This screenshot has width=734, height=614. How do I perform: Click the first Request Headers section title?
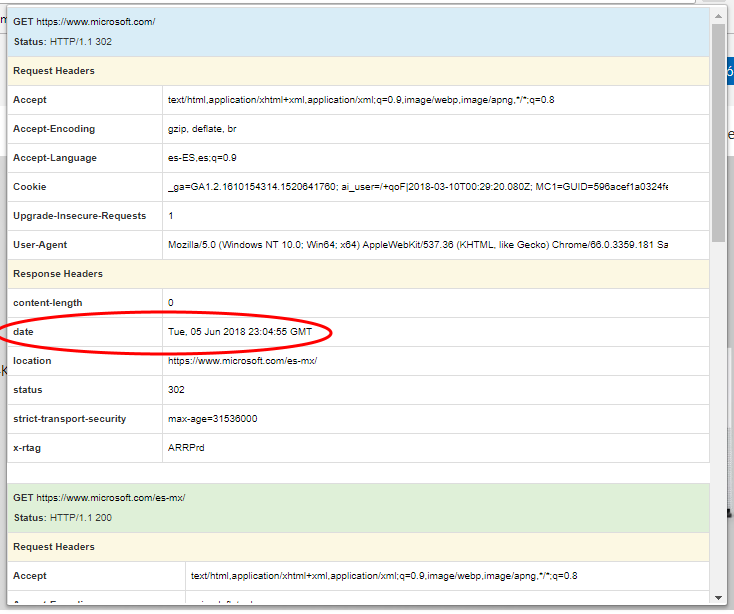[54, 71]
